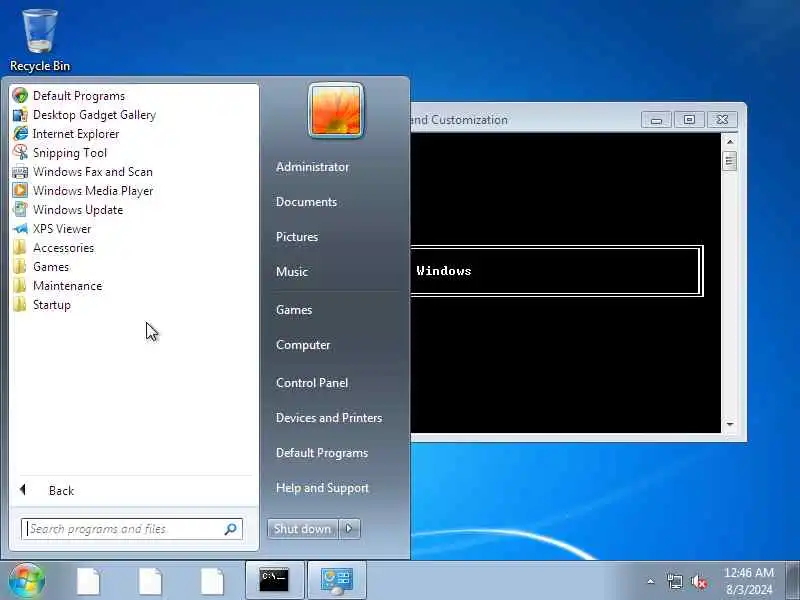Click the console window scroll-up arrow
The image size is (800, 600).
[x=730, y=141]
